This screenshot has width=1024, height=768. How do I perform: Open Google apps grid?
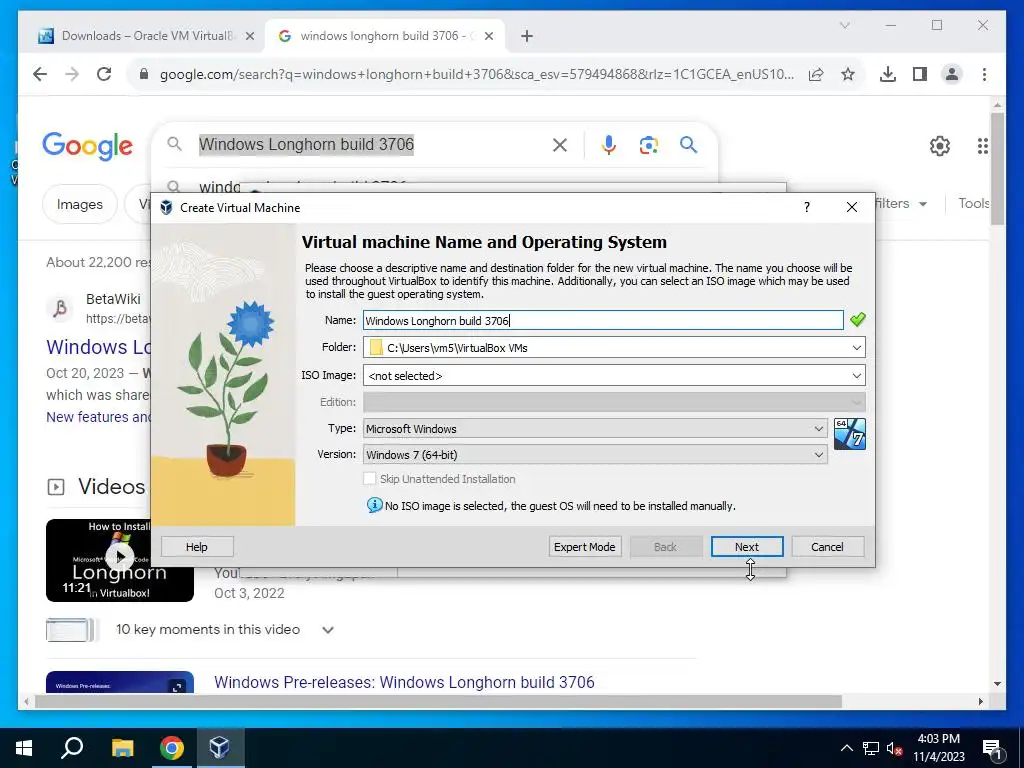pos(982,146)
